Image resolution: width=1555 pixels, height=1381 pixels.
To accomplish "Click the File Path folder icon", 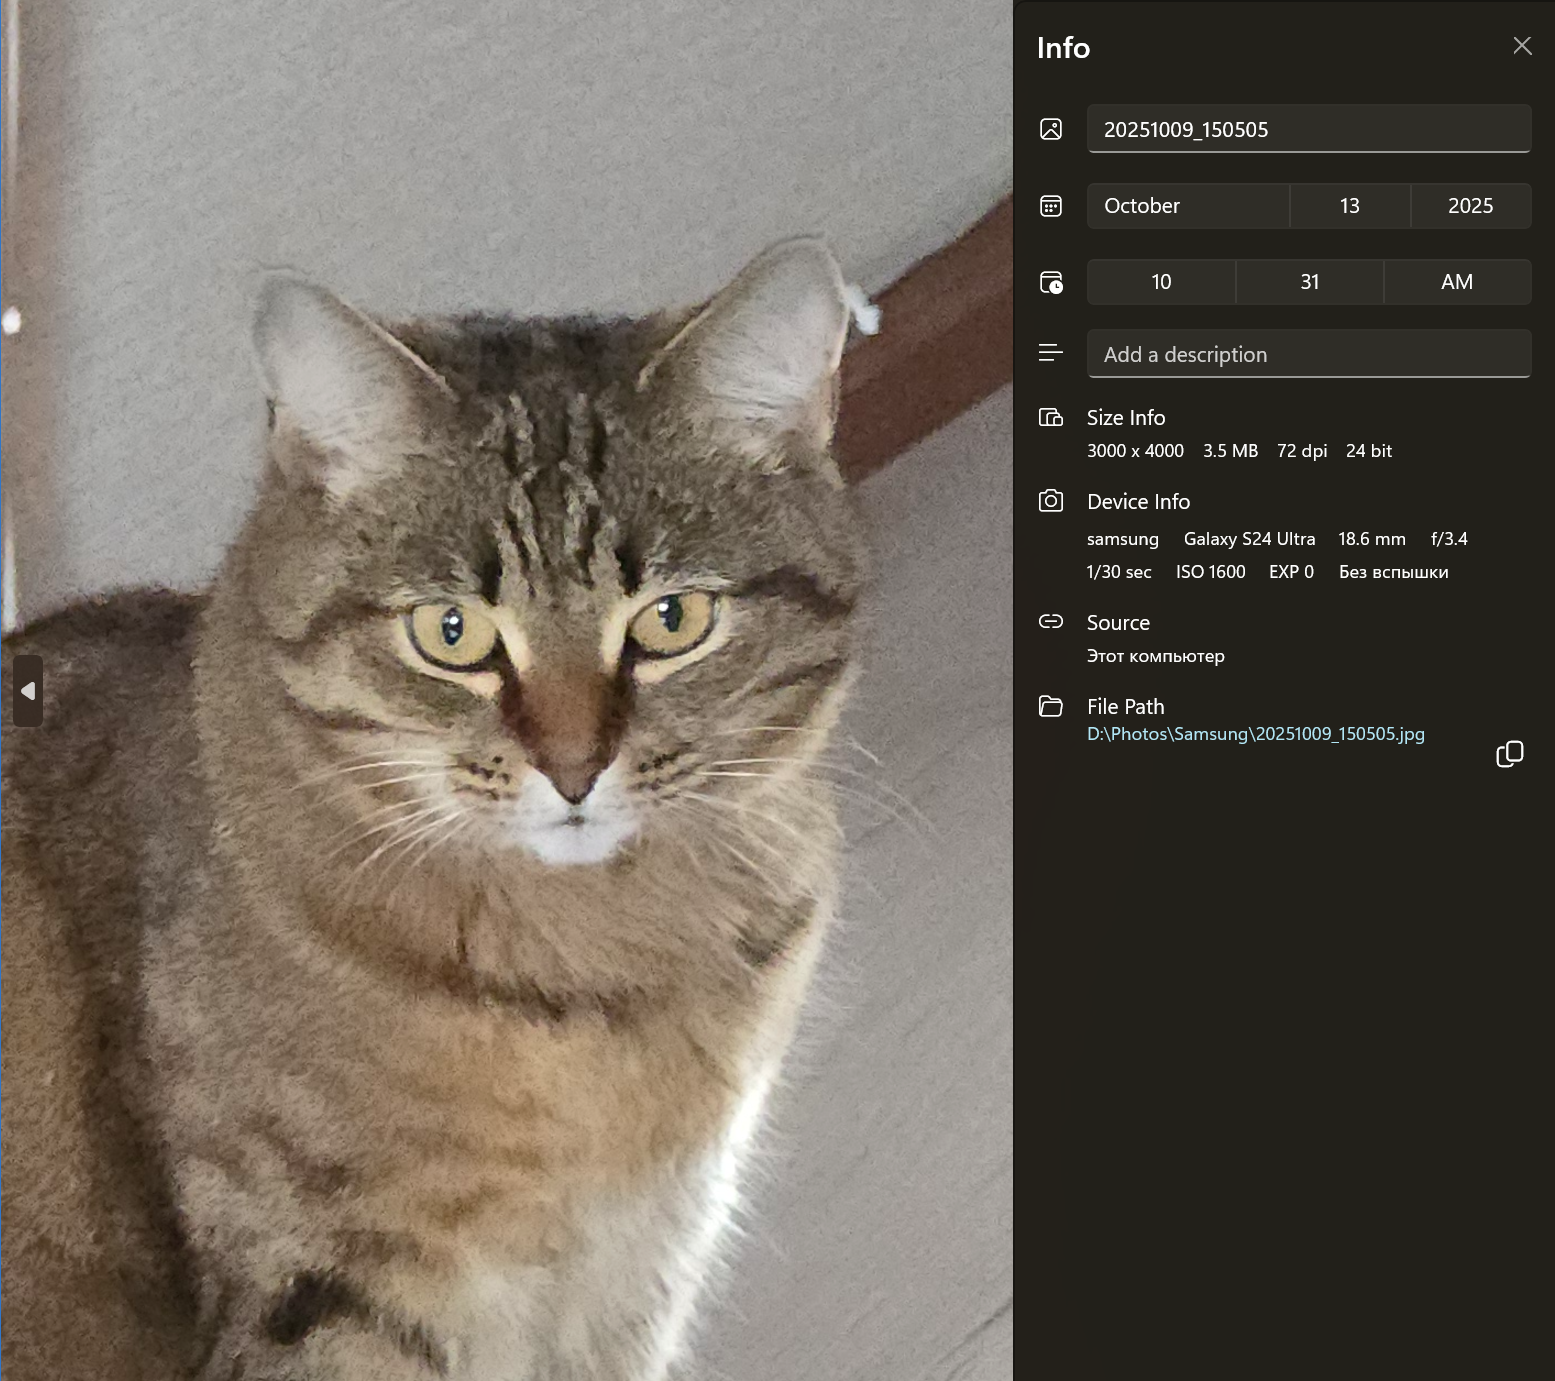I will pos(1050,706).
